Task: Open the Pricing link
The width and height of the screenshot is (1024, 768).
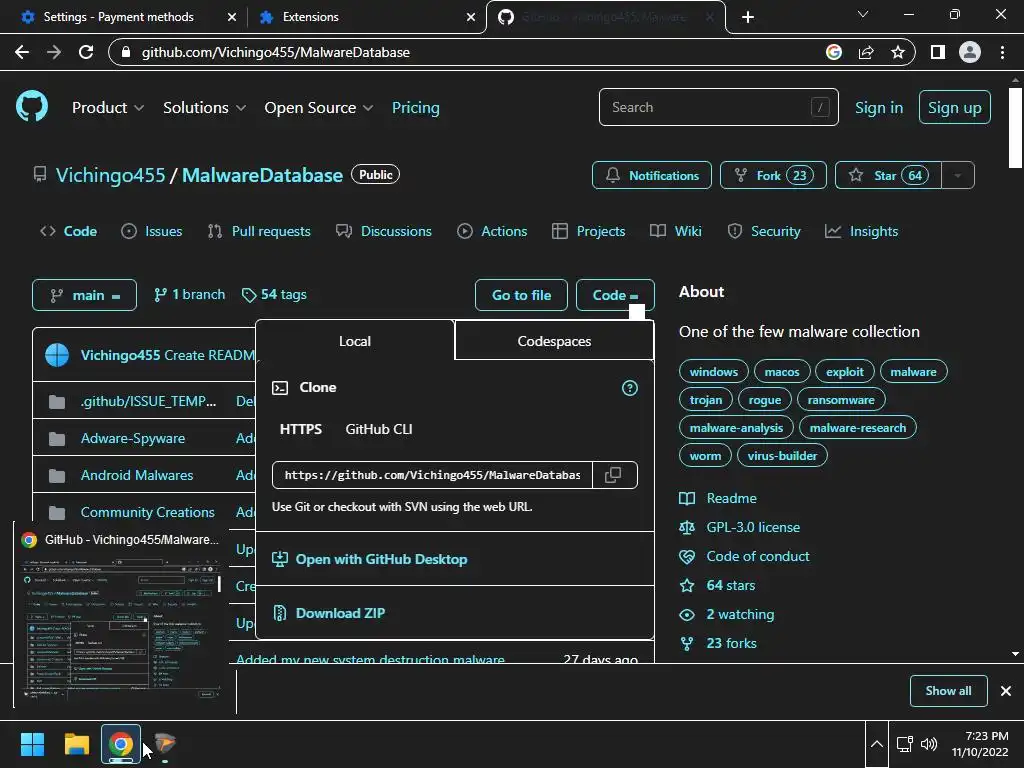Action: 415,108
